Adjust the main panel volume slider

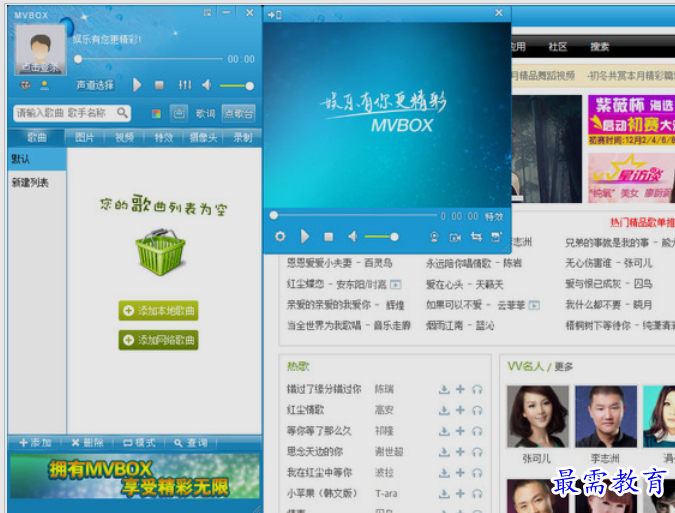click(x=236, y=86)
